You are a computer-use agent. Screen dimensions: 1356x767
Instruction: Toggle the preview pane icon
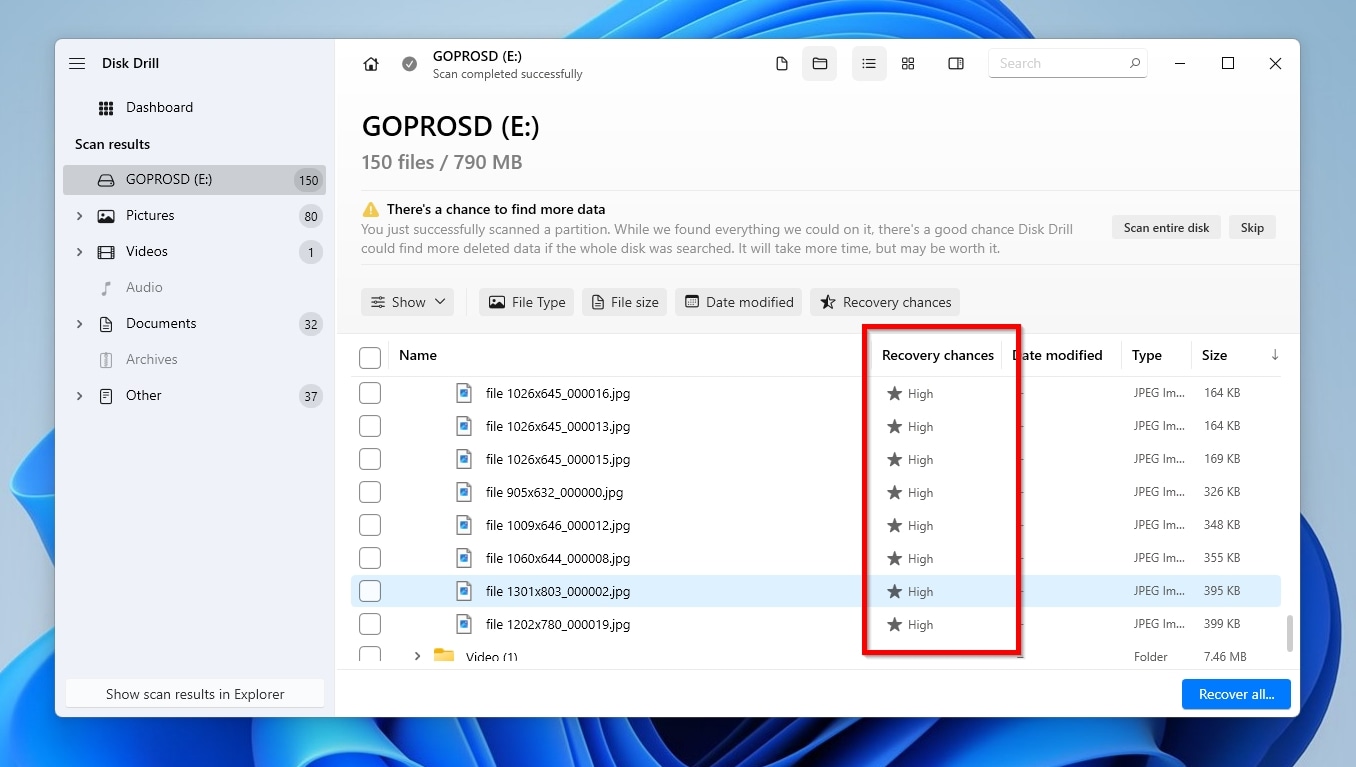956,64
